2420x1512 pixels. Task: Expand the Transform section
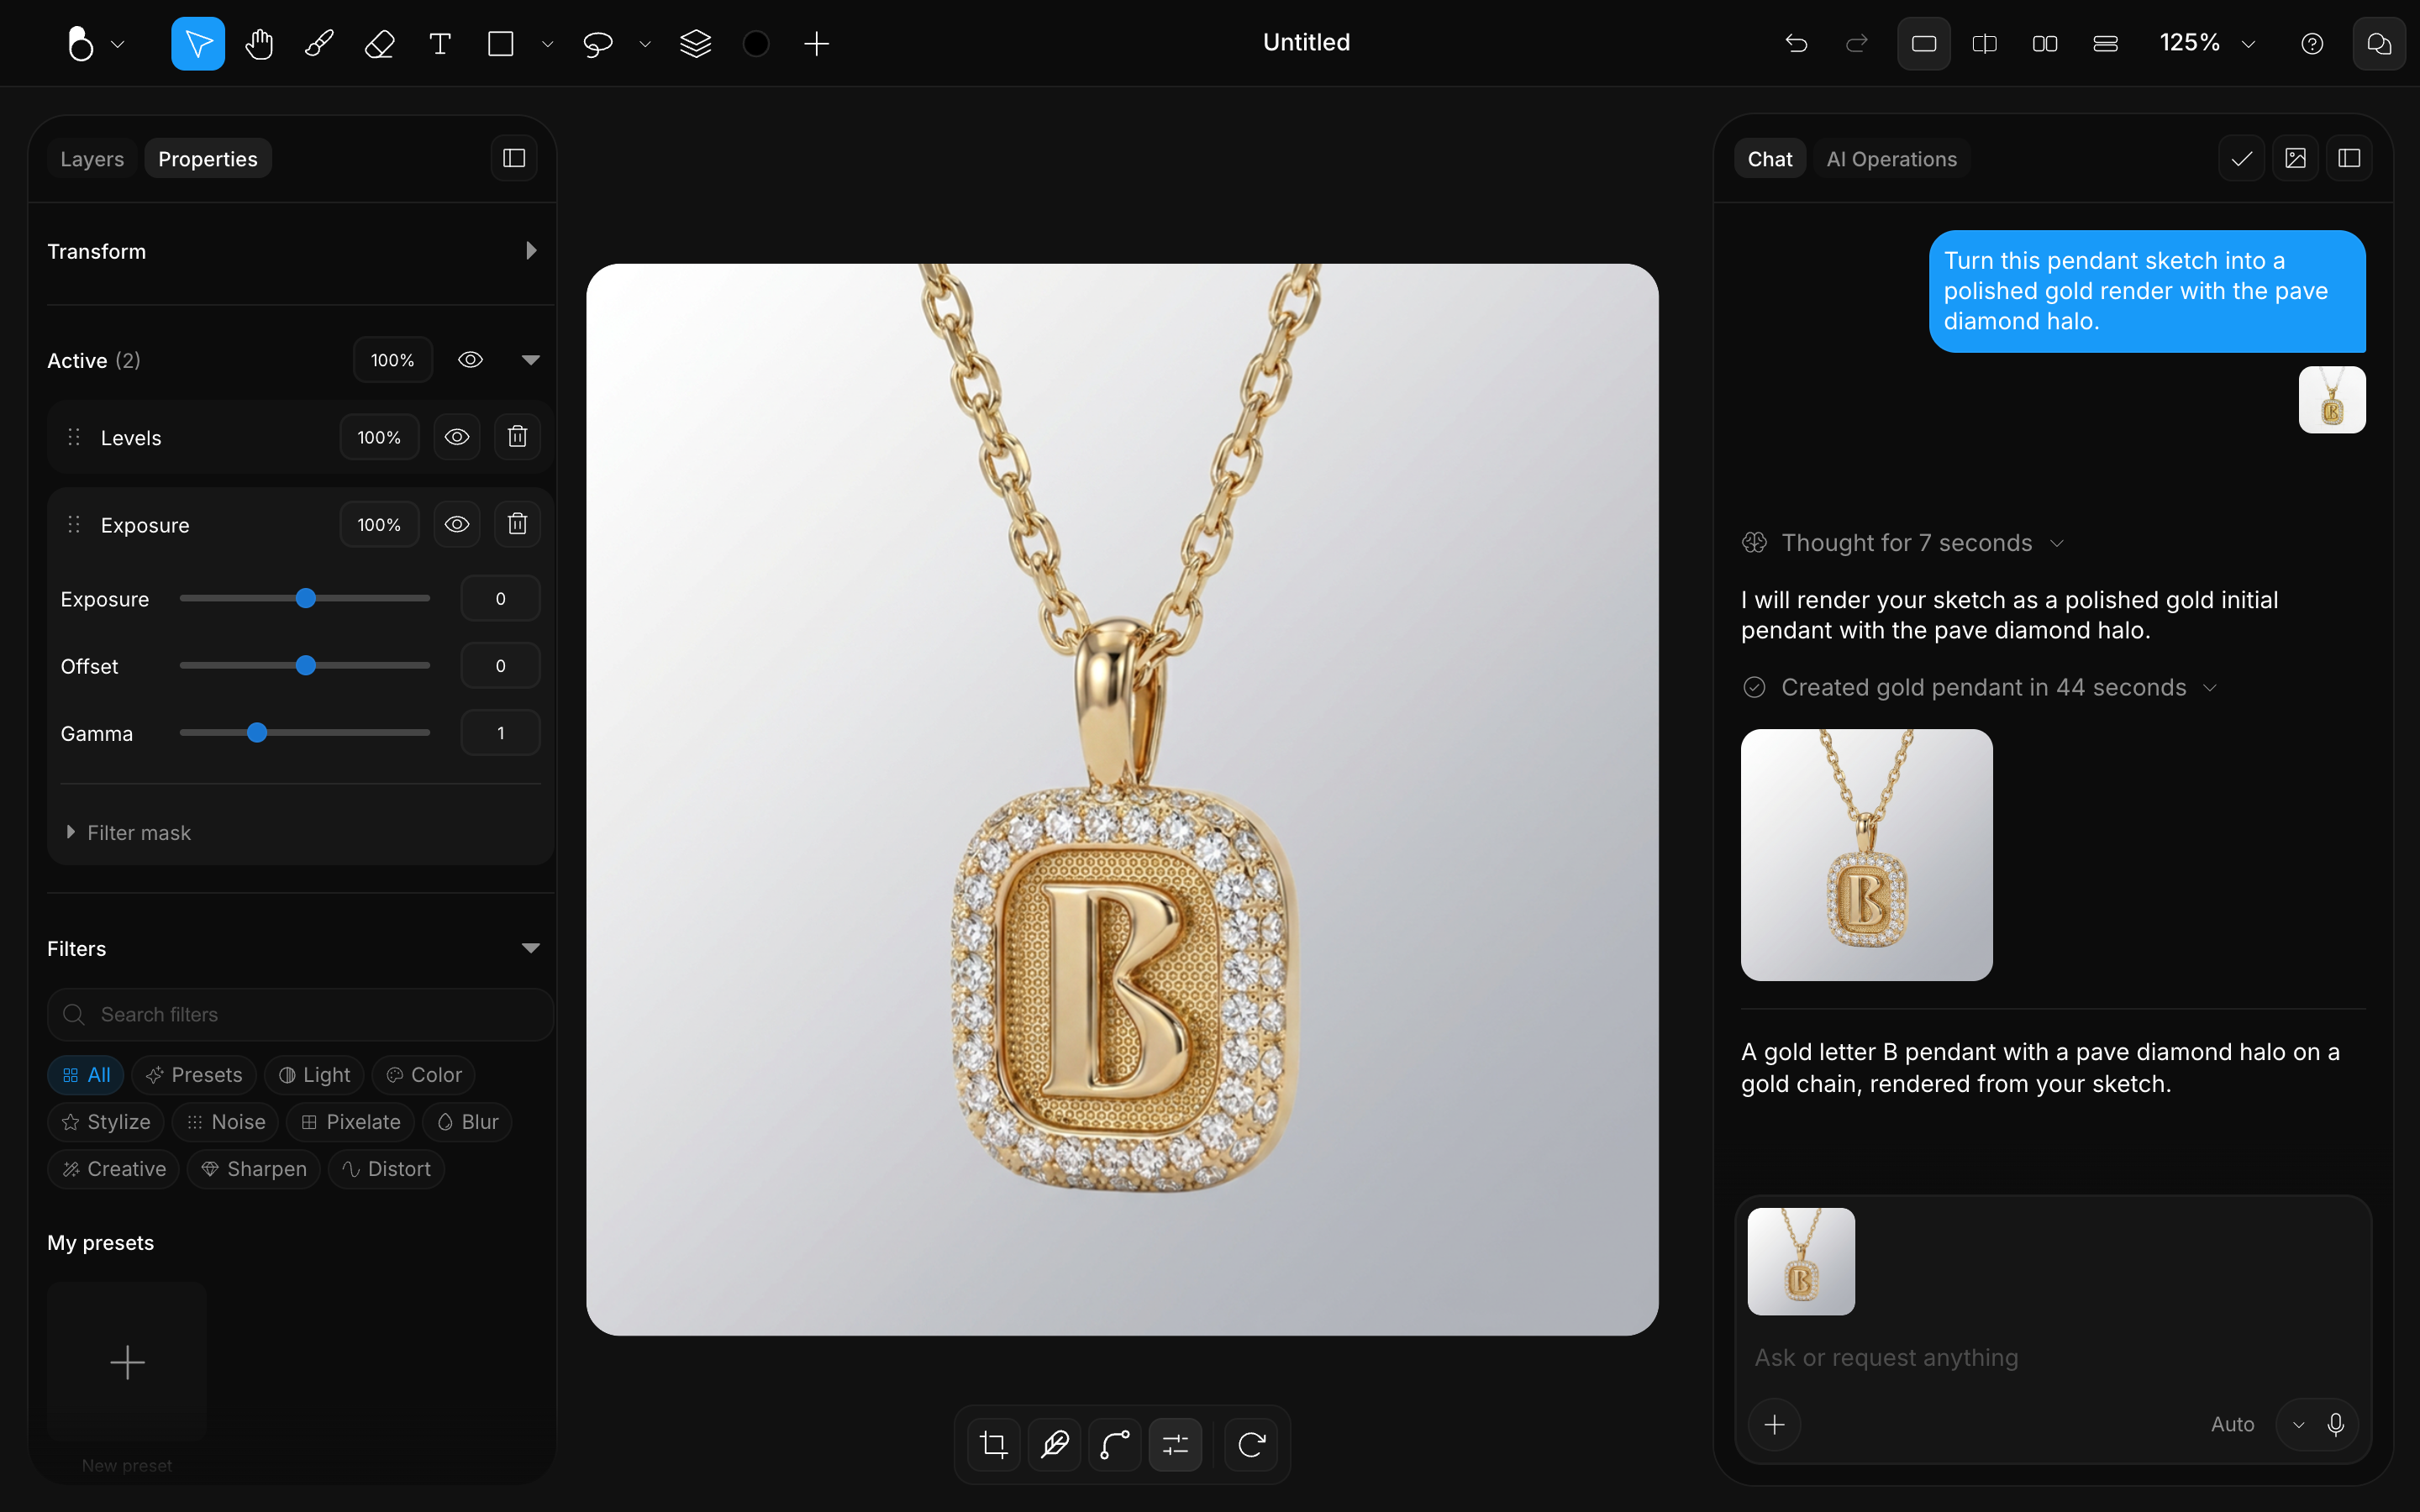(x=531, y=251)
